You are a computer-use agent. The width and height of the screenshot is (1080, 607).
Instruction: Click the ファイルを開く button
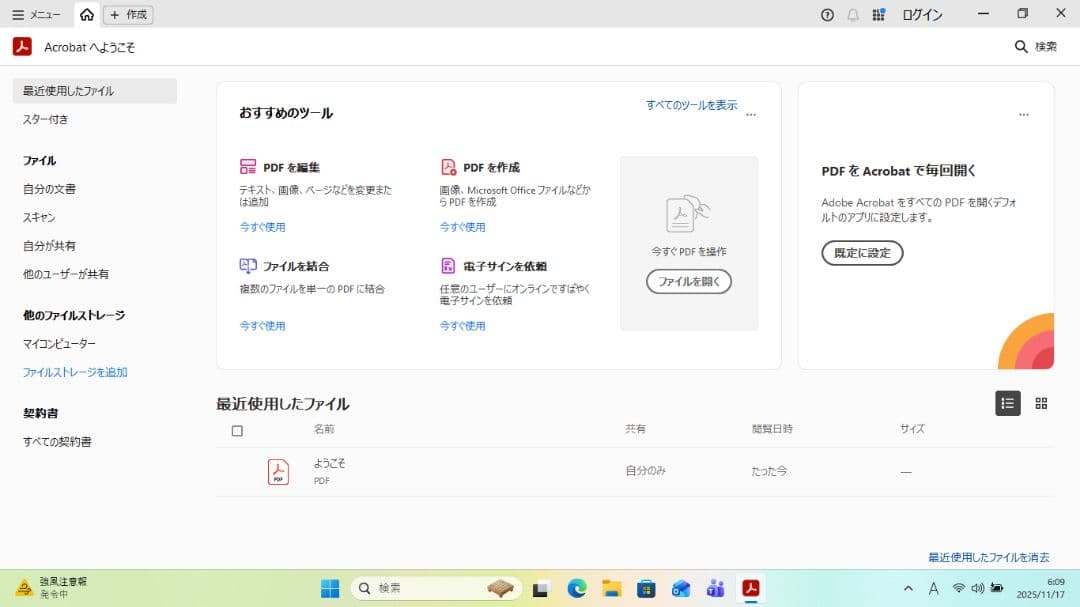tap(689, 281)
